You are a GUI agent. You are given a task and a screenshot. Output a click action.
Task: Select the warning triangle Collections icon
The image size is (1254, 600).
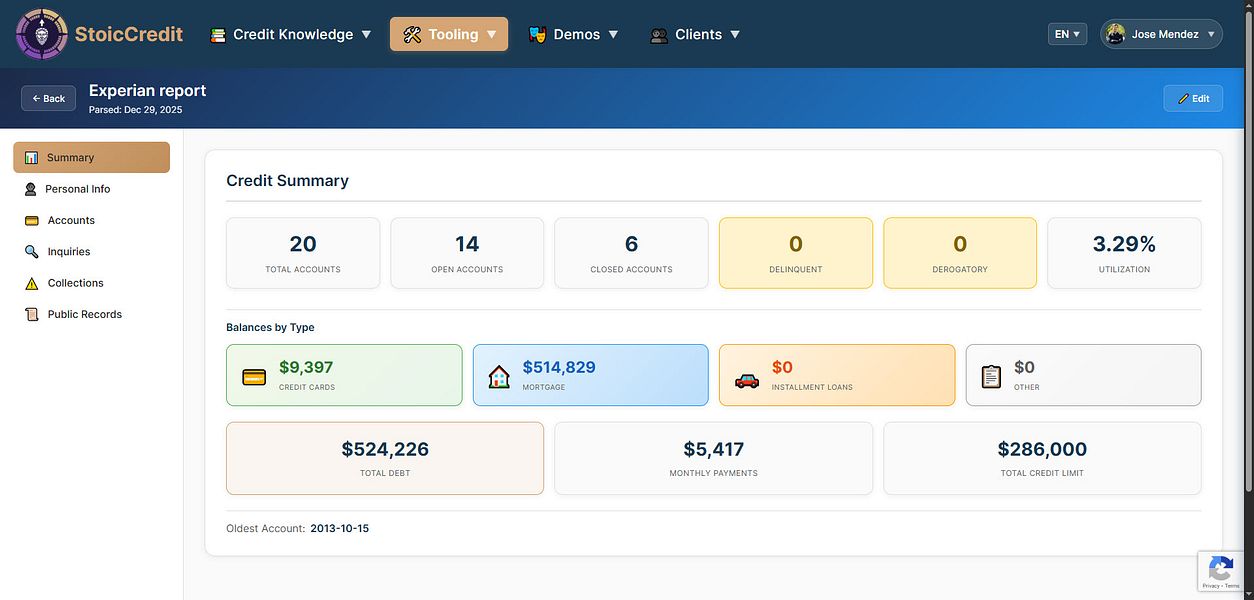click(x=29, y=282)
